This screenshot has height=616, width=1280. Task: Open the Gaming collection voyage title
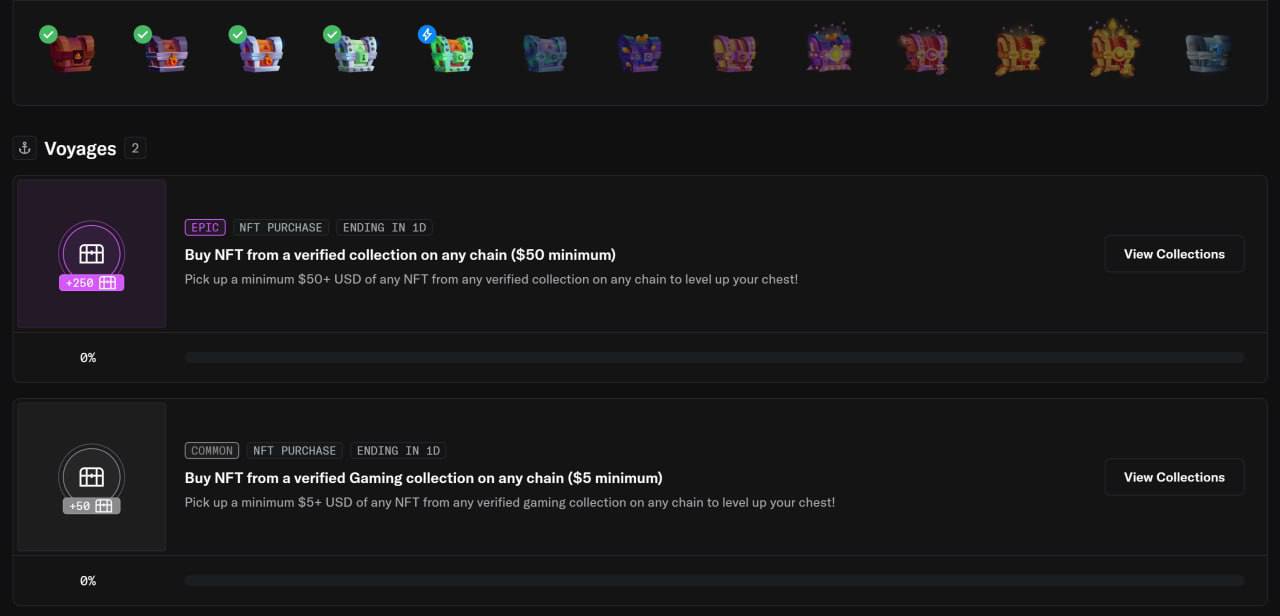click(423, 478)
